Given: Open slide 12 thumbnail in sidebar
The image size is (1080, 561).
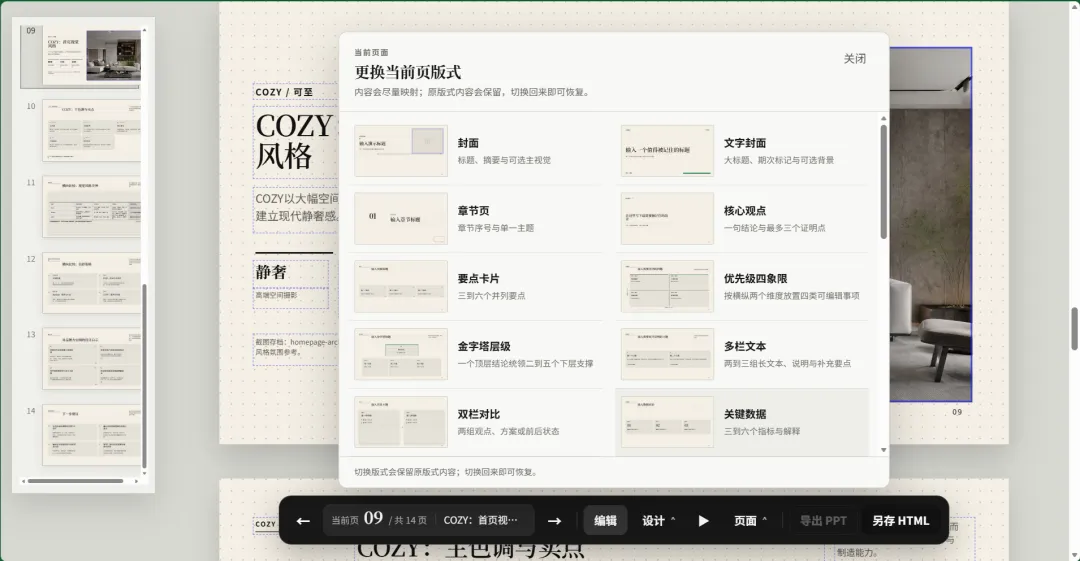Looking at the screenshot, I should [92, 283].
